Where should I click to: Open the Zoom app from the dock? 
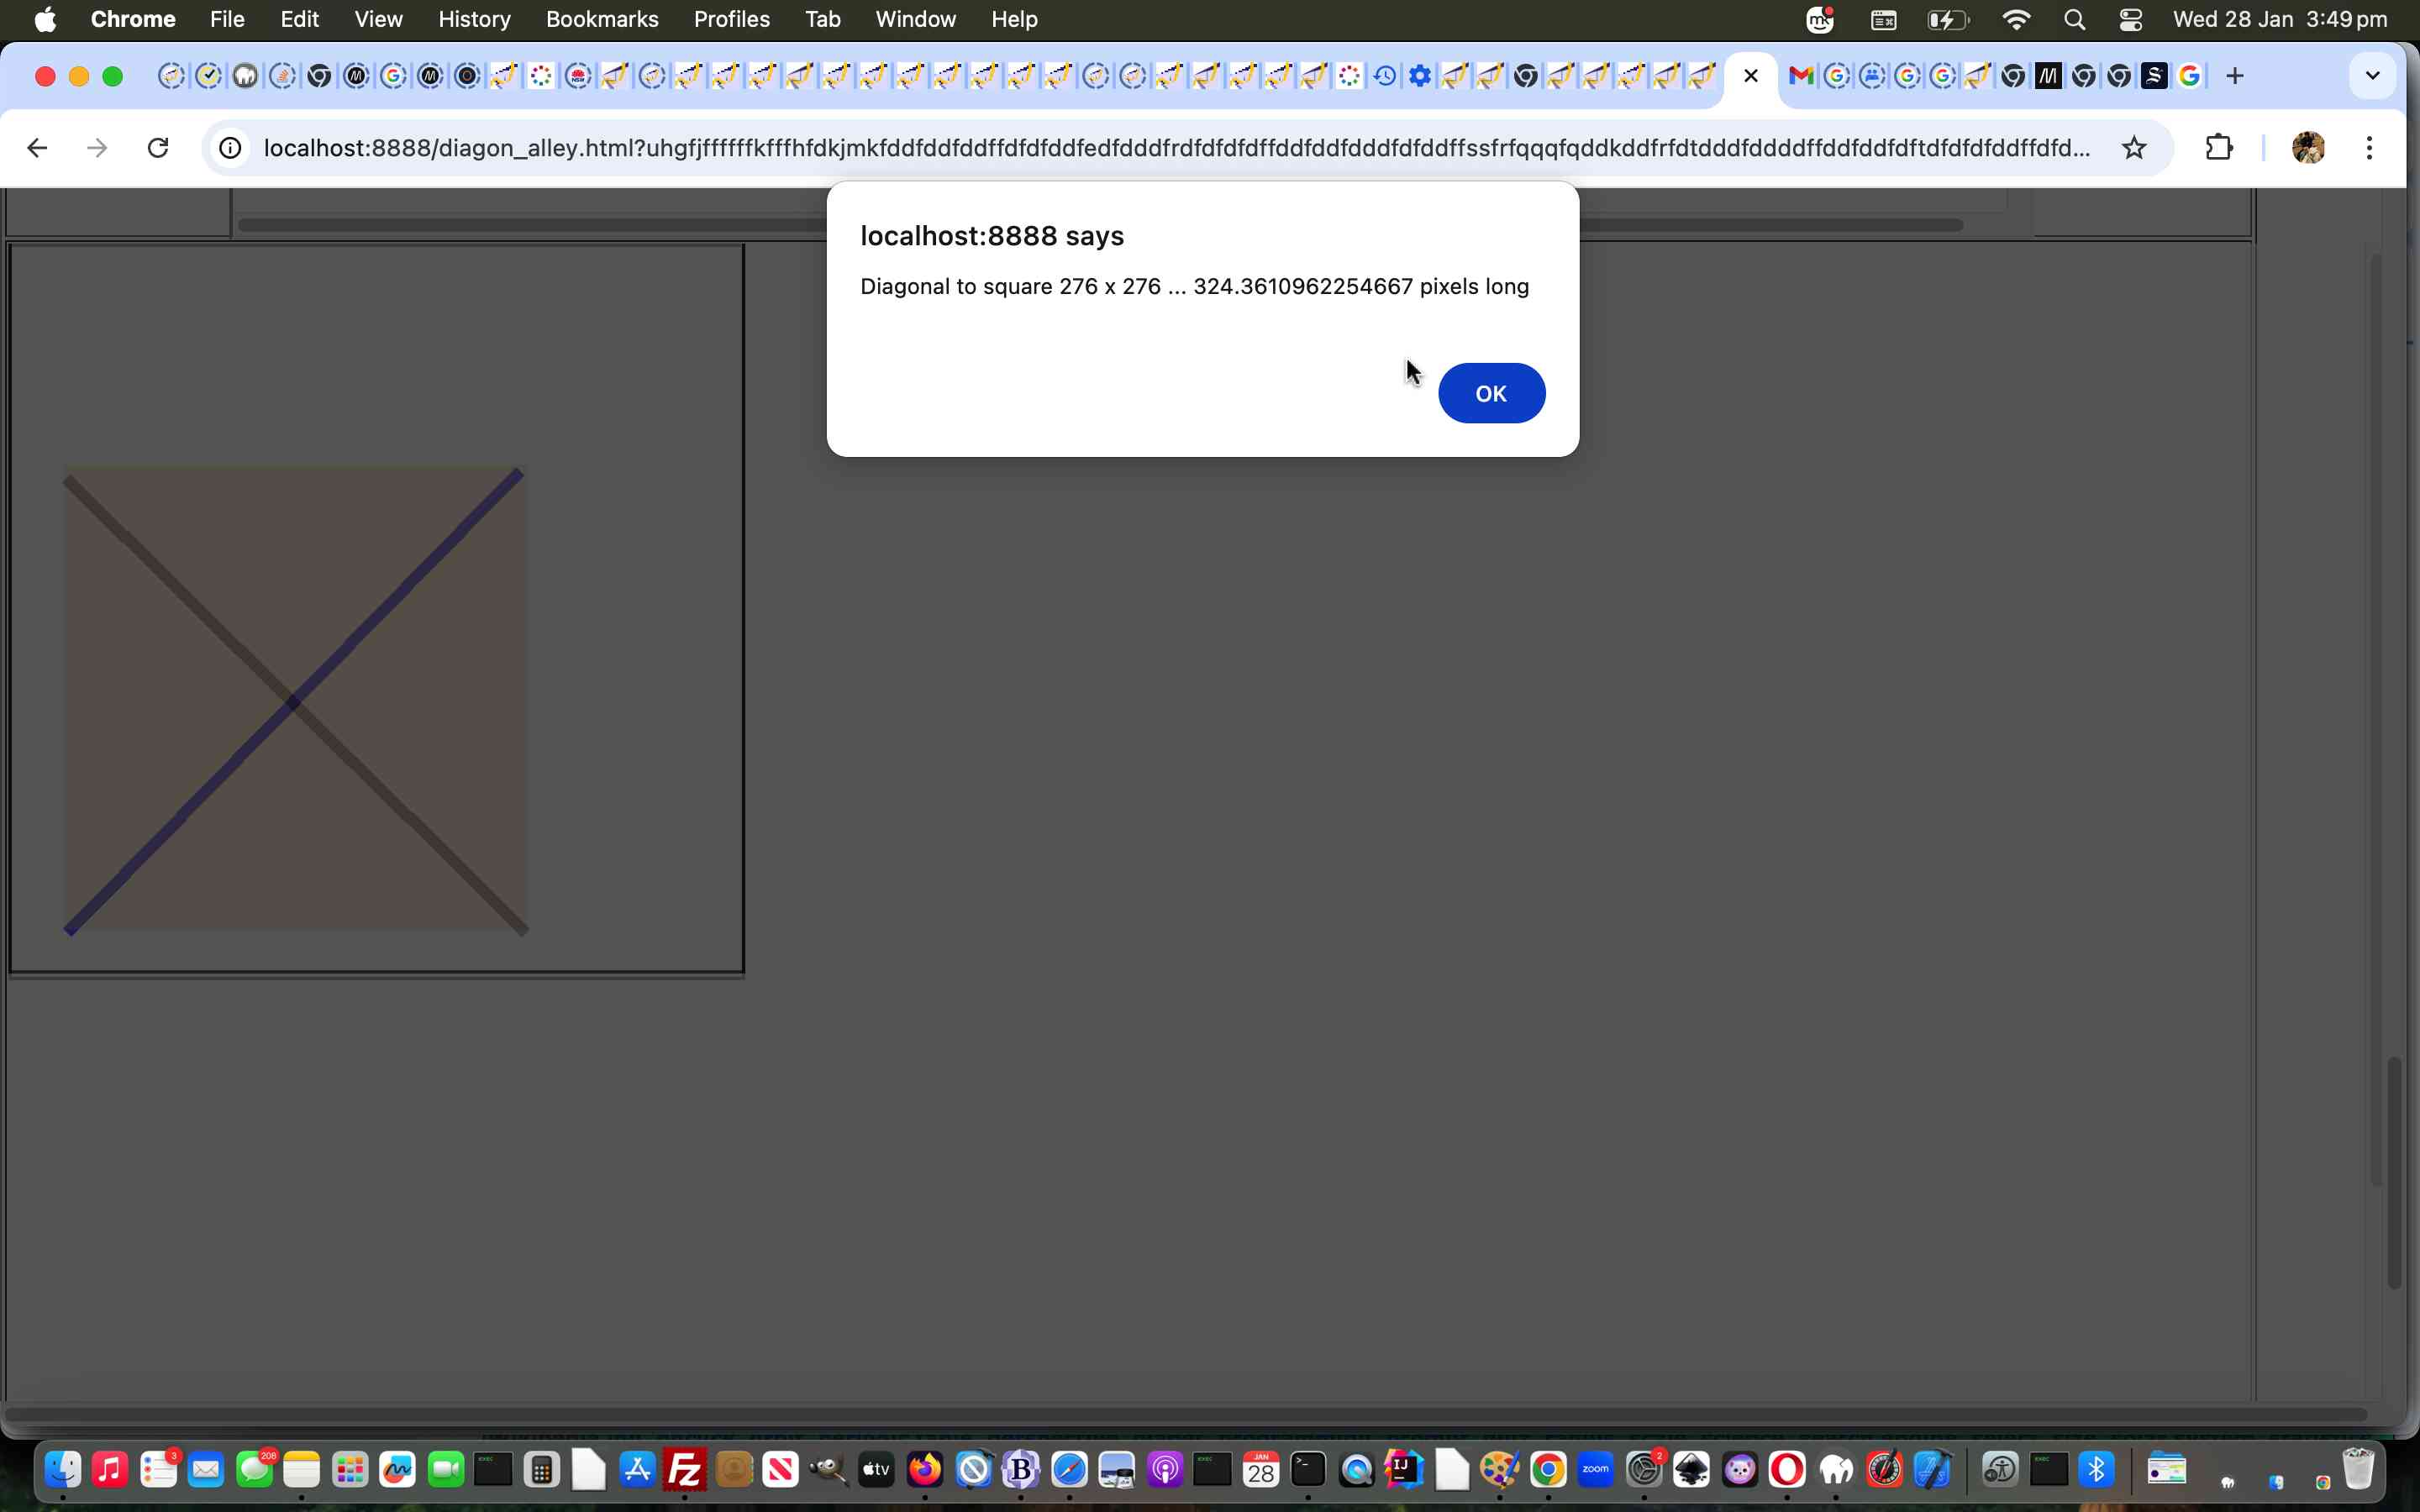click(1596, 1468)
